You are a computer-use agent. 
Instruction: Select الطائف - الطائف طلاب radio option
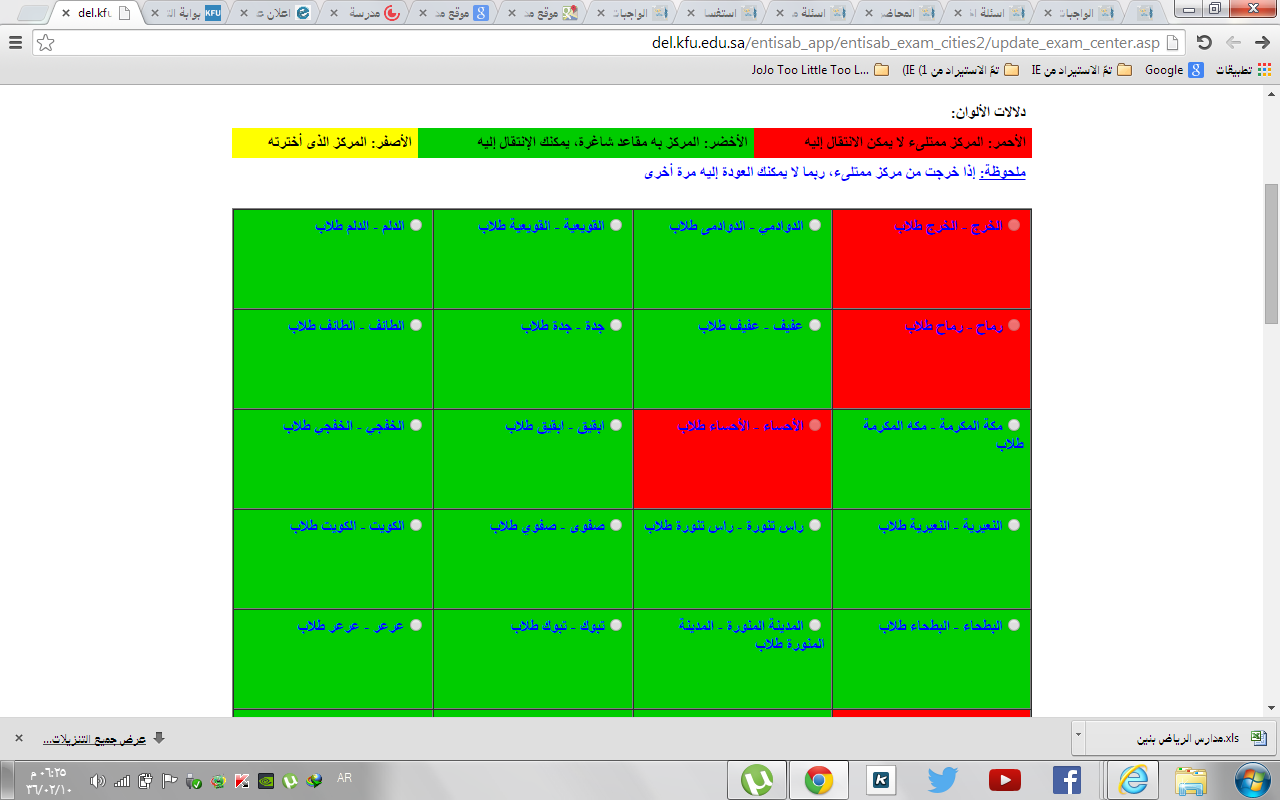coord(416,325)
